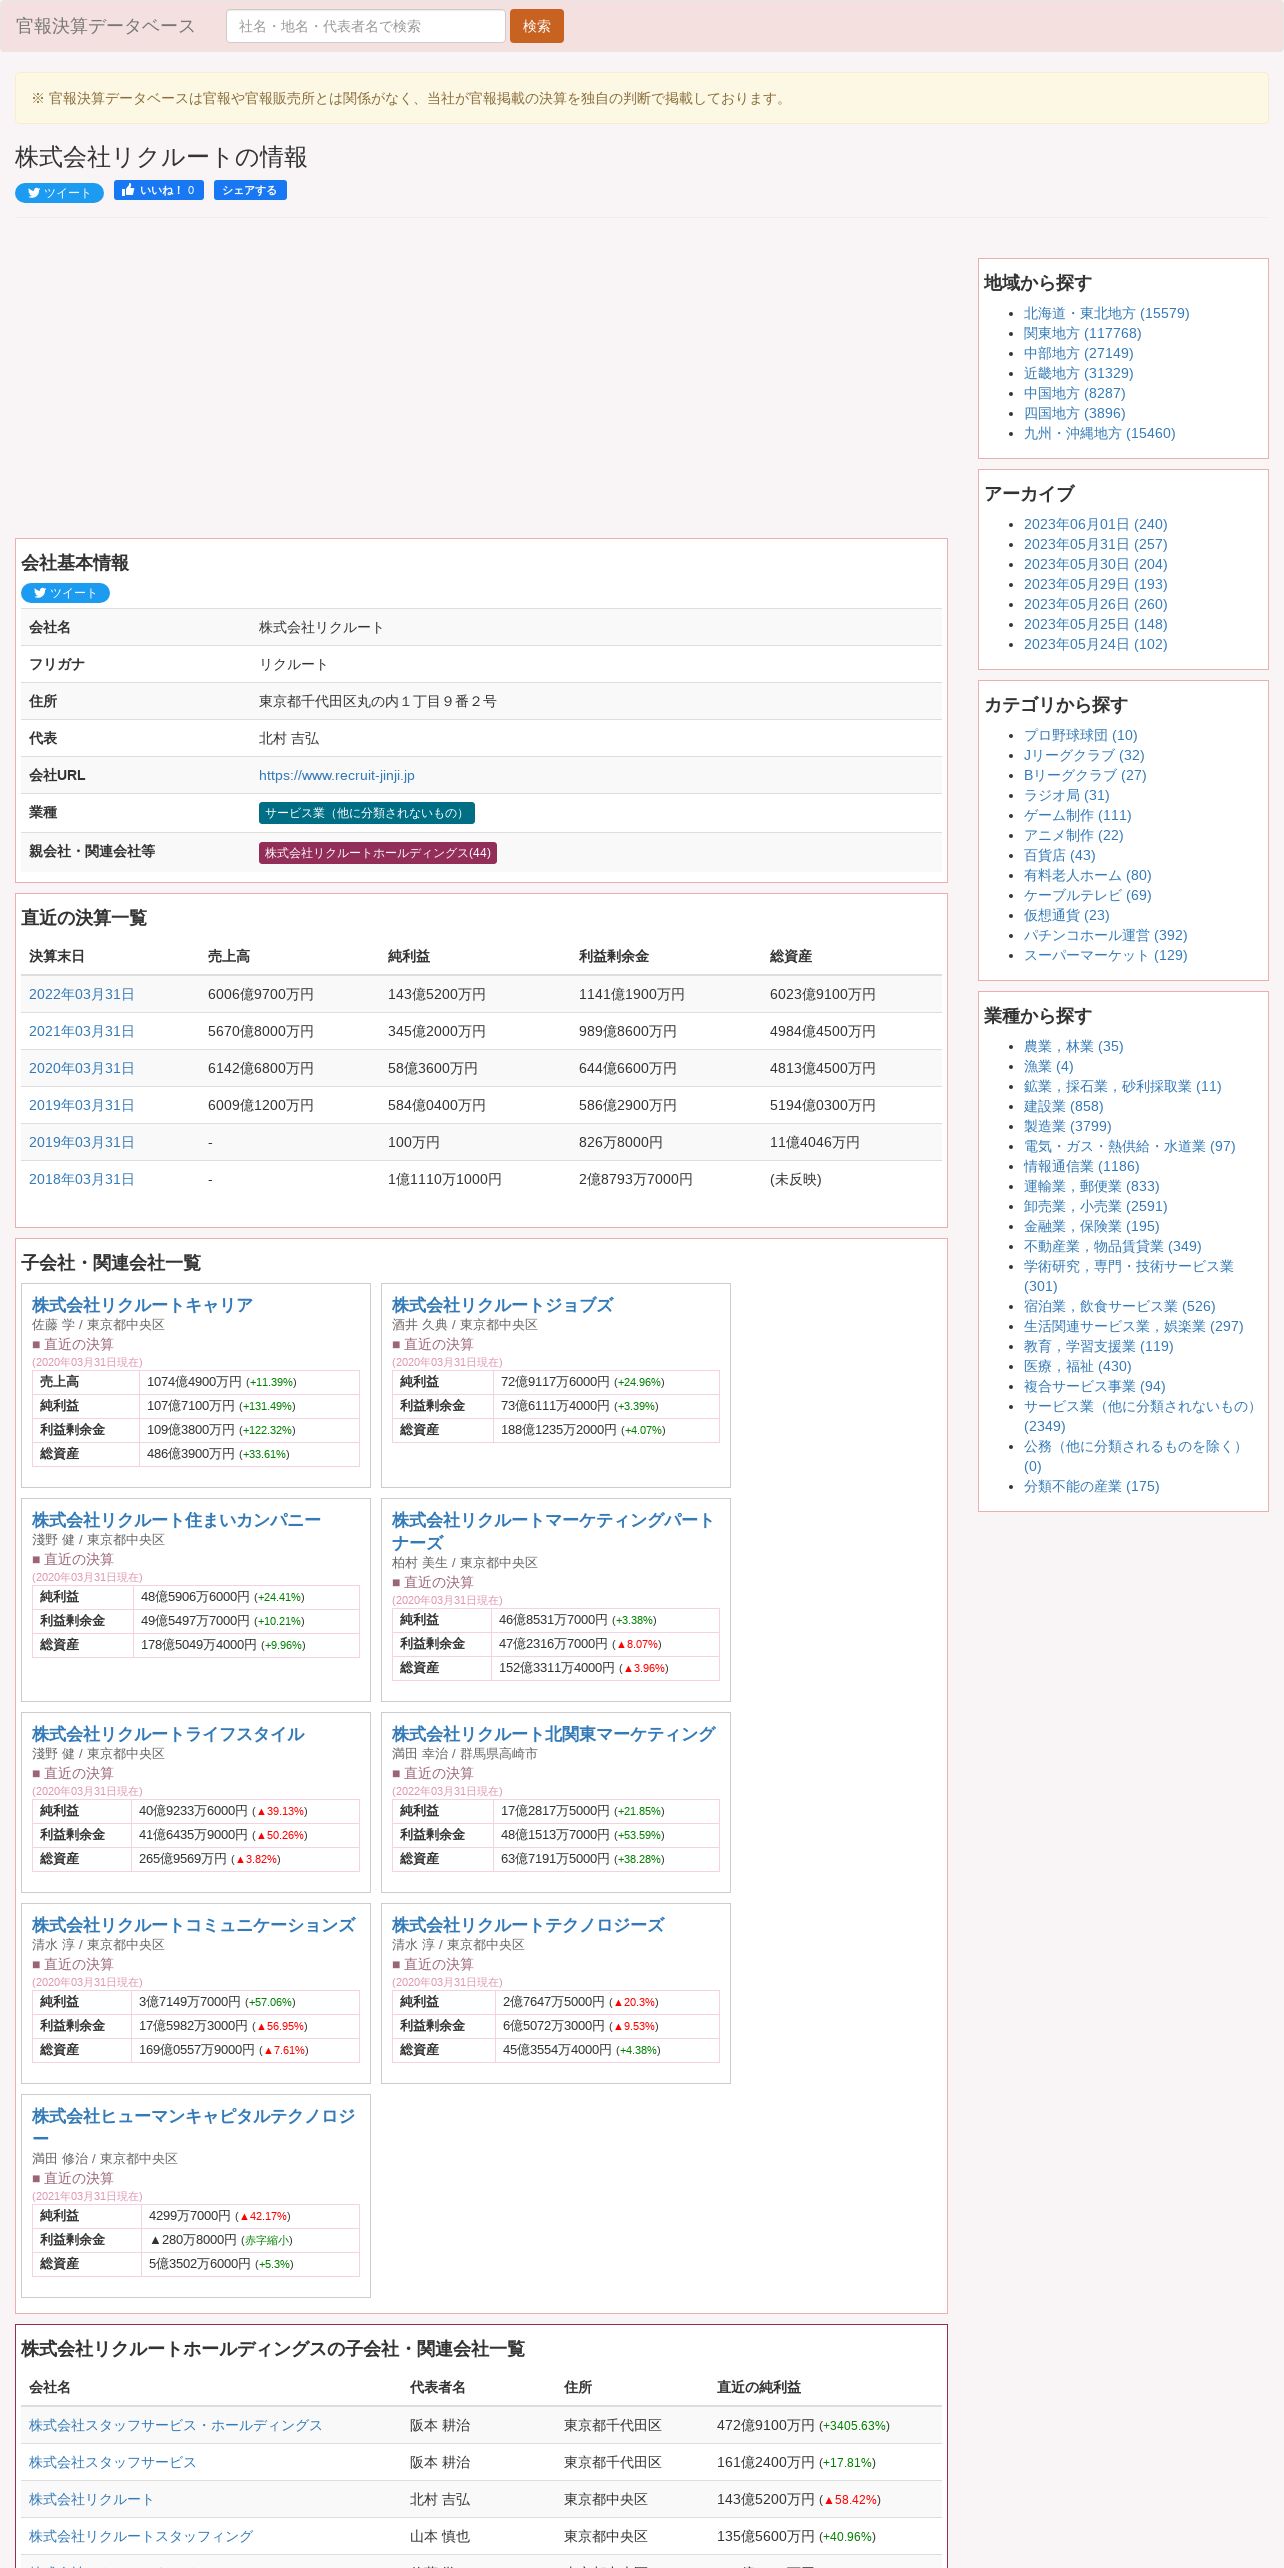The height and width of the screenshot is (2568, 1284).
Task: Open 農業，林業 industry link
Action: (1073, 1046)
